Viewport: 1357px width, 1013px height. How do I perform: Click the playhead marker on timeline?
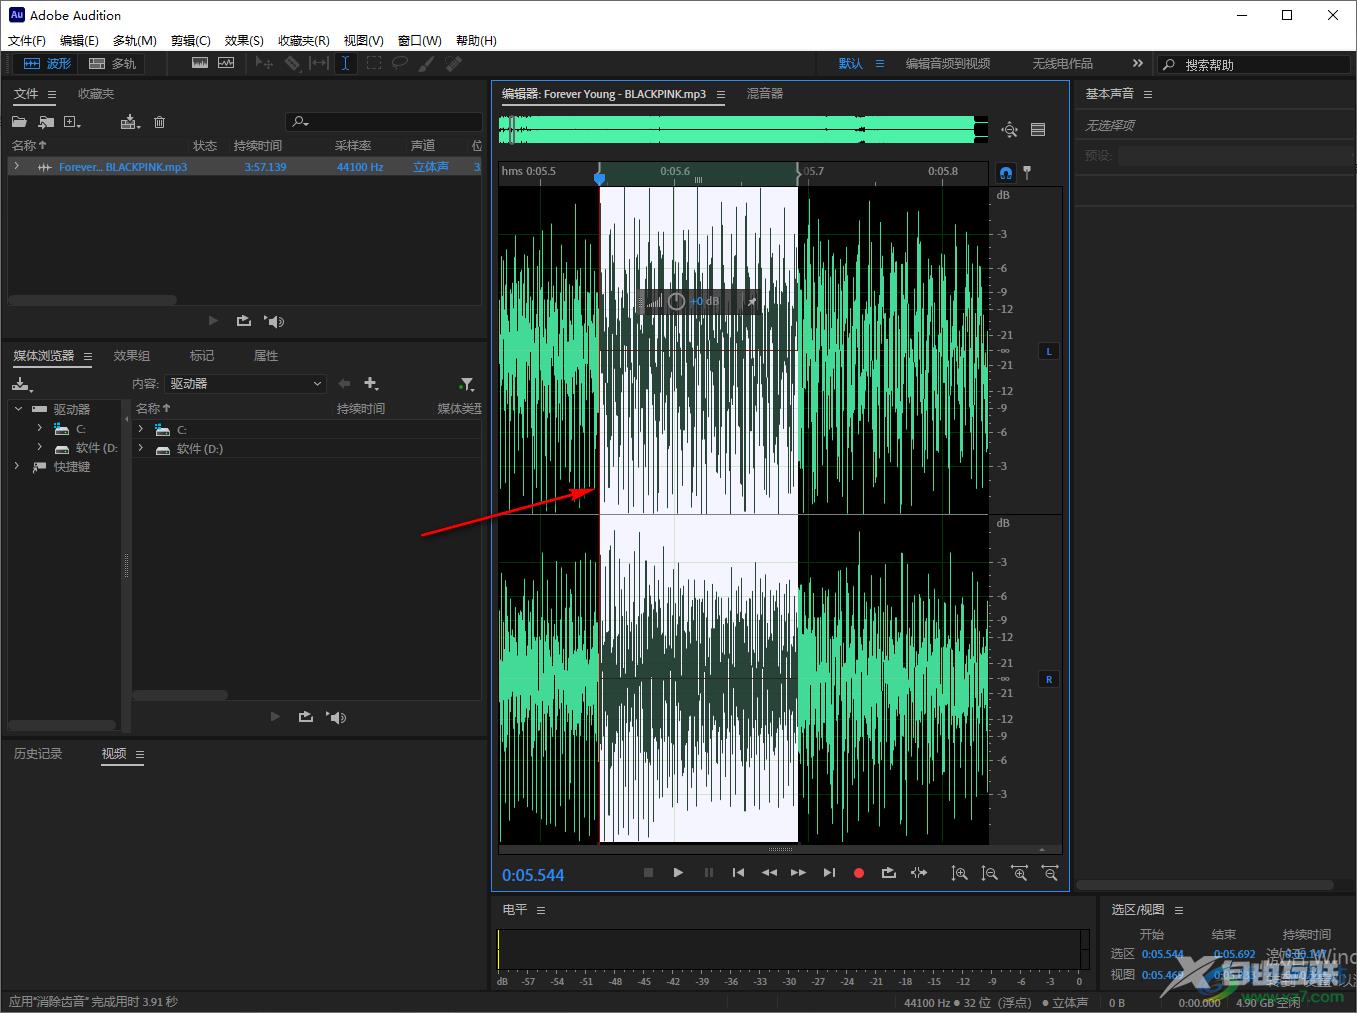click(599, 178)
